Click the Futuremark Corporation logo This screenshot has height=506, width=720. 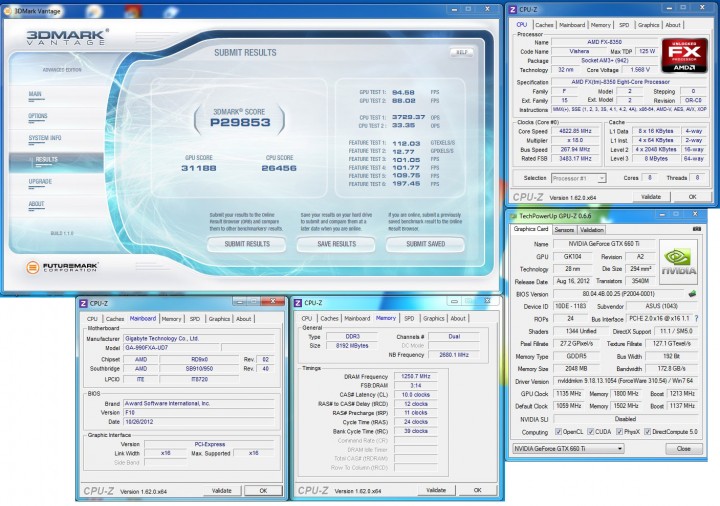coord(62,267)
